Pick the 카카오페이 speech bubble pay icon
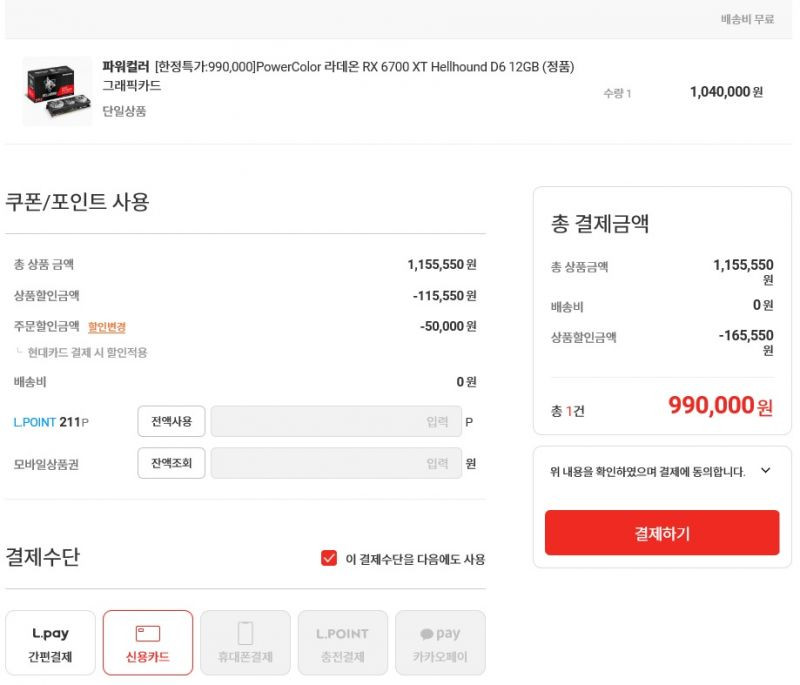800x685 pixels. (440, 633)
